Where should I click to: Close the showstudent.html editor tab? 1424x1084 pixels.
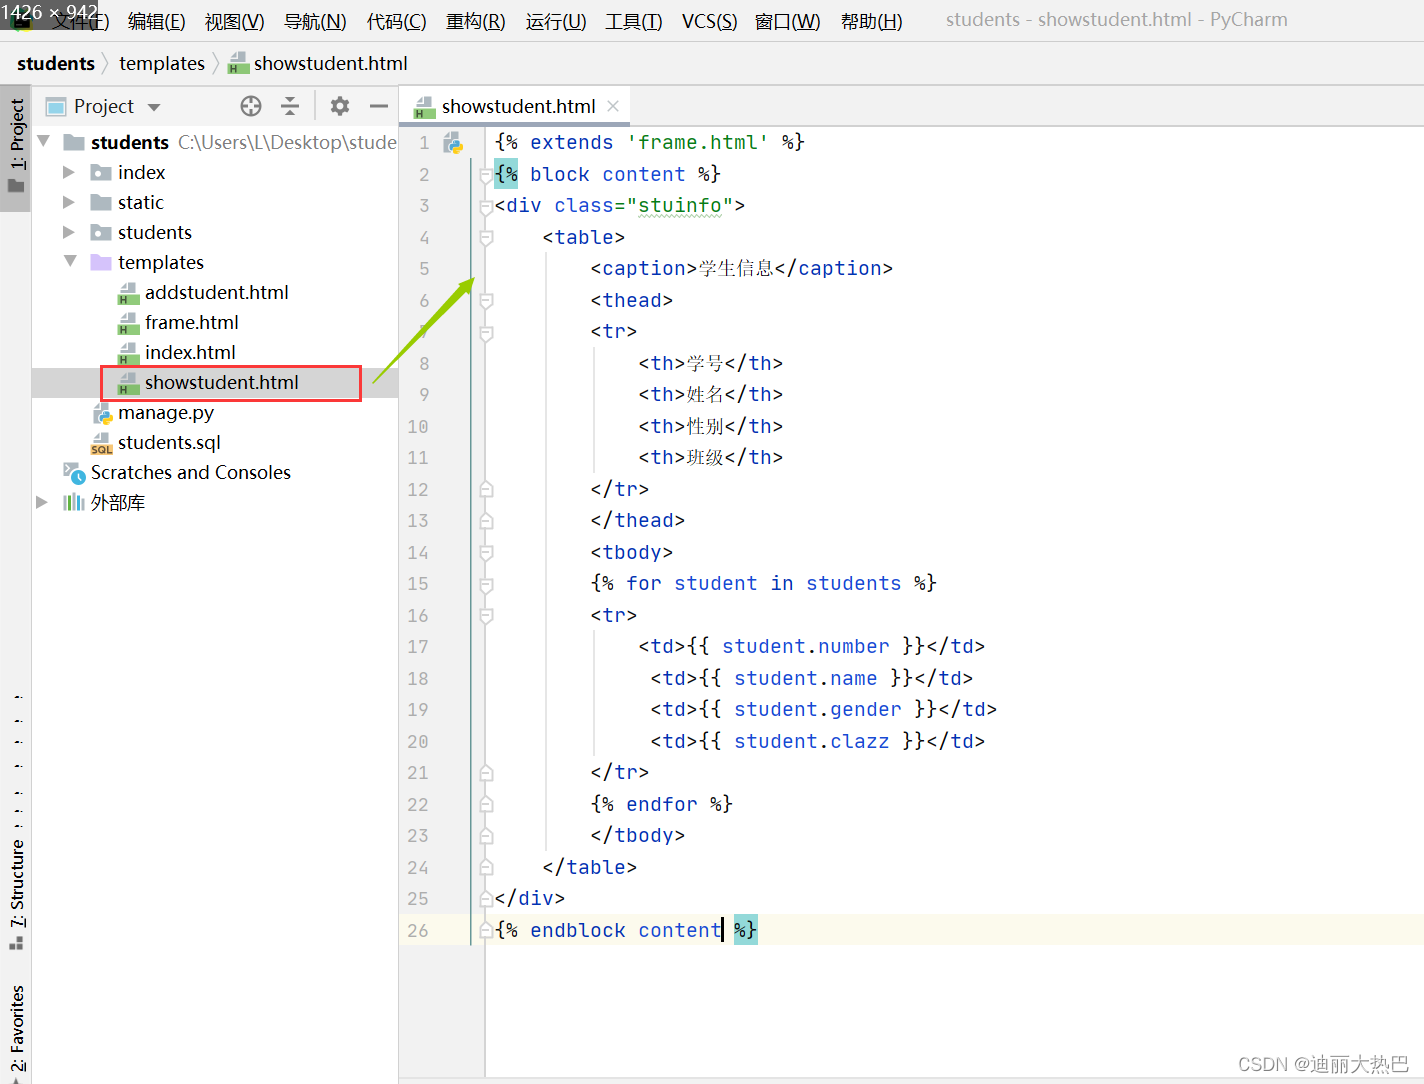(613, 106)
